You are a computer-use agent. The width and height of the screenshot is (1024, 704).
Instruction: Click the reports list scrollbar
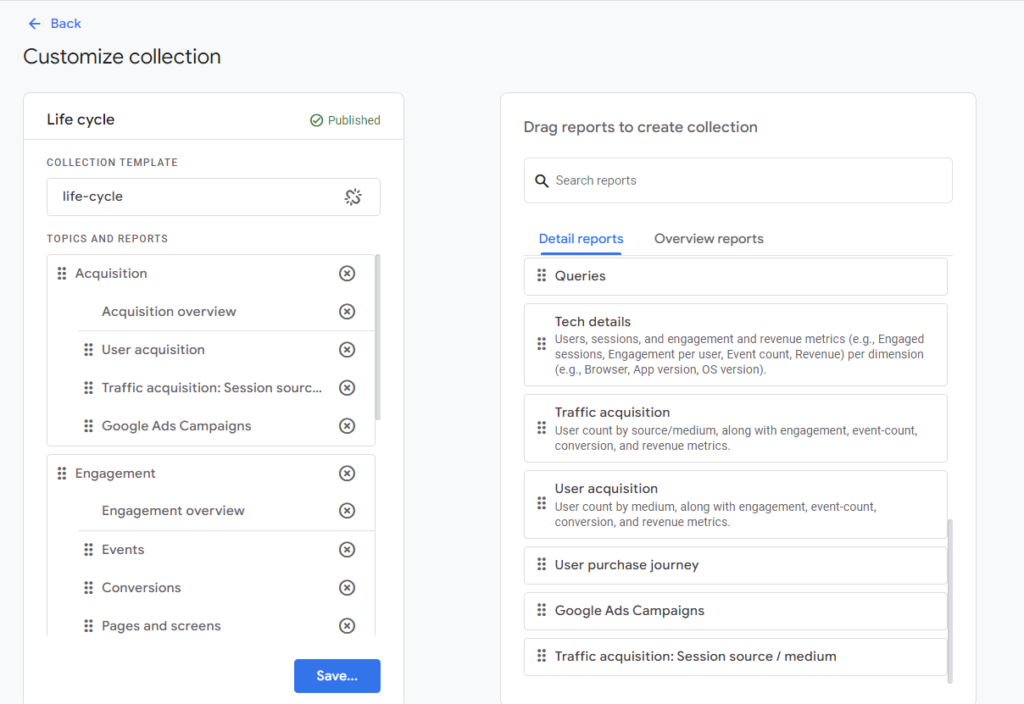(950, 601)
